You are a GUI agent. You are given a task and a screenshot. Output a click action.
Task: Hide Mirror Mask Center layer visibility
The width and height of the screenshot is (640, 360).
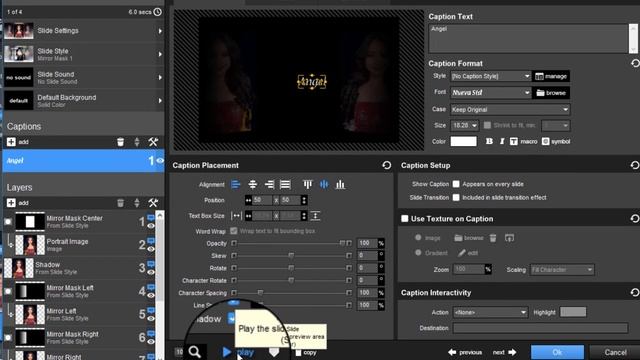pos(151,226)
